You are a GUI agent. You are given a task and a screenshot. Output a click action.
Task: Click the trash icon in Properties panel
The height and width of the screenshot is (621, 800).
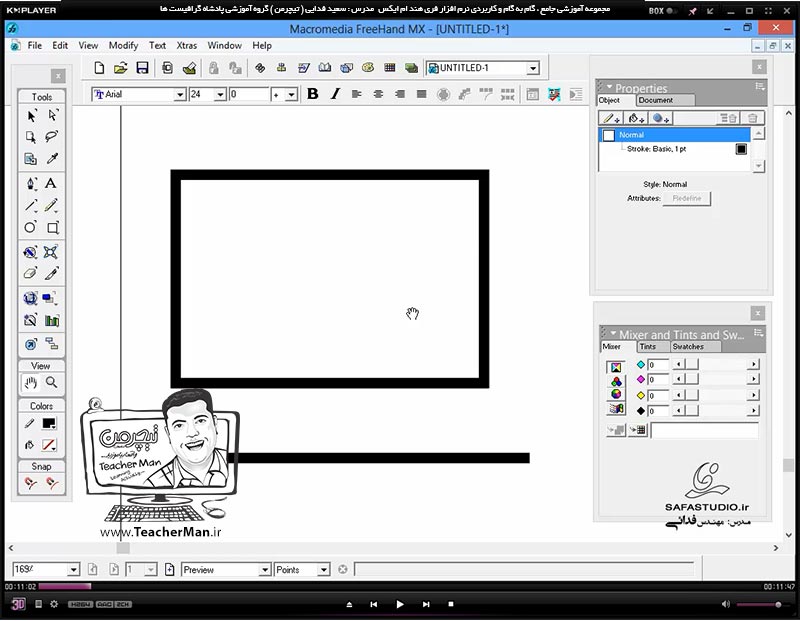[x=752, y=118]
